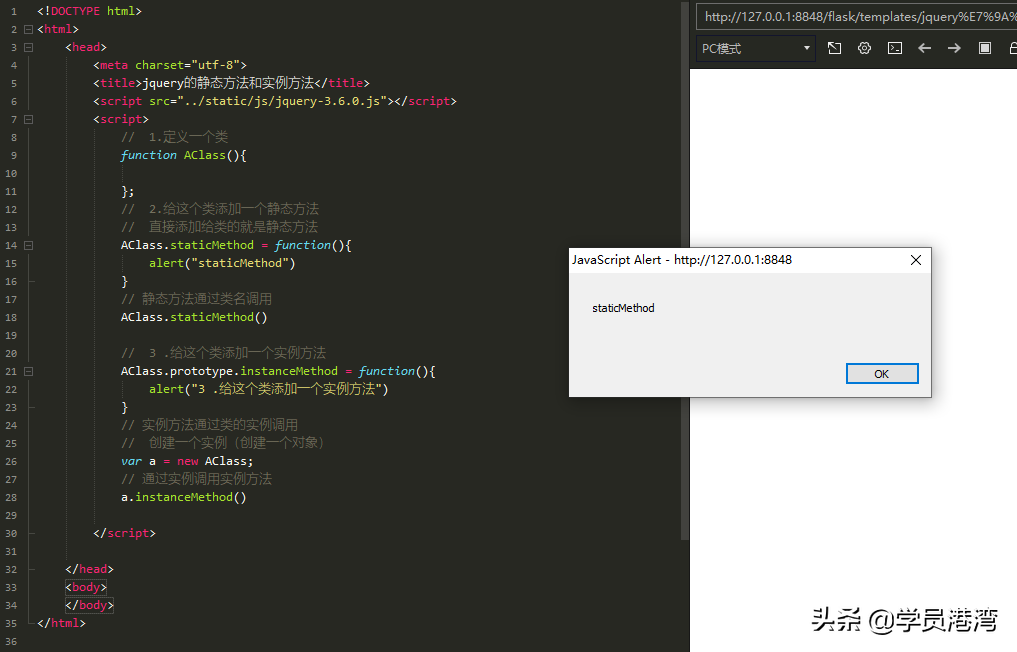Click the AClass.staticMethod() call on line 18
Screen dimensions: 1017x652
pyautogui.click(x=194, y=317)
